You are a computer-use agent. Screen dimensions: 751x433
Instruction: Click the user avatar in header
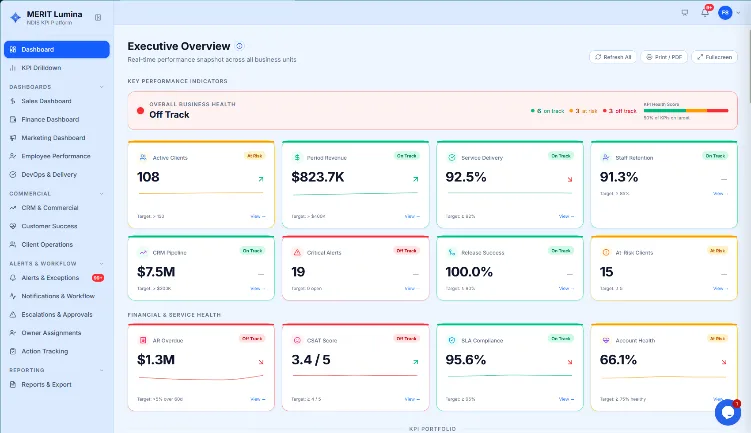click(725, 13)
